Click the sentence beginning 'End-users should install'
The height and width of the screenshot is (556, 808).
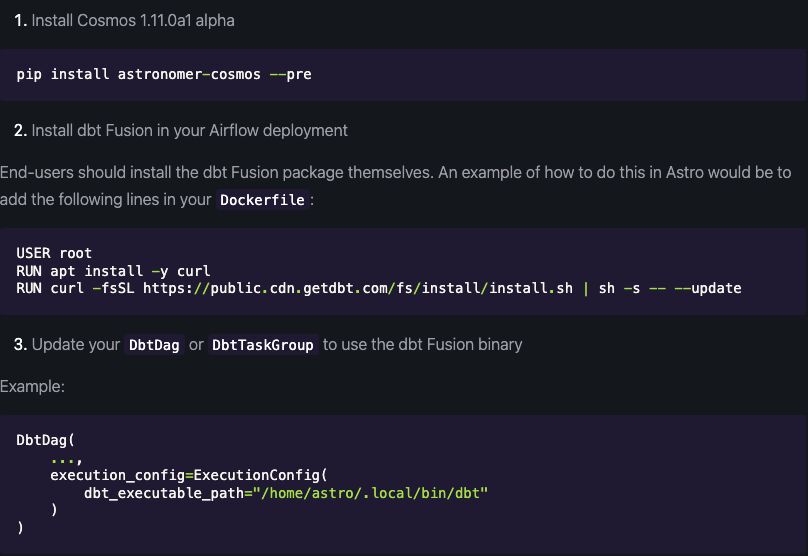tap(395, 186)
